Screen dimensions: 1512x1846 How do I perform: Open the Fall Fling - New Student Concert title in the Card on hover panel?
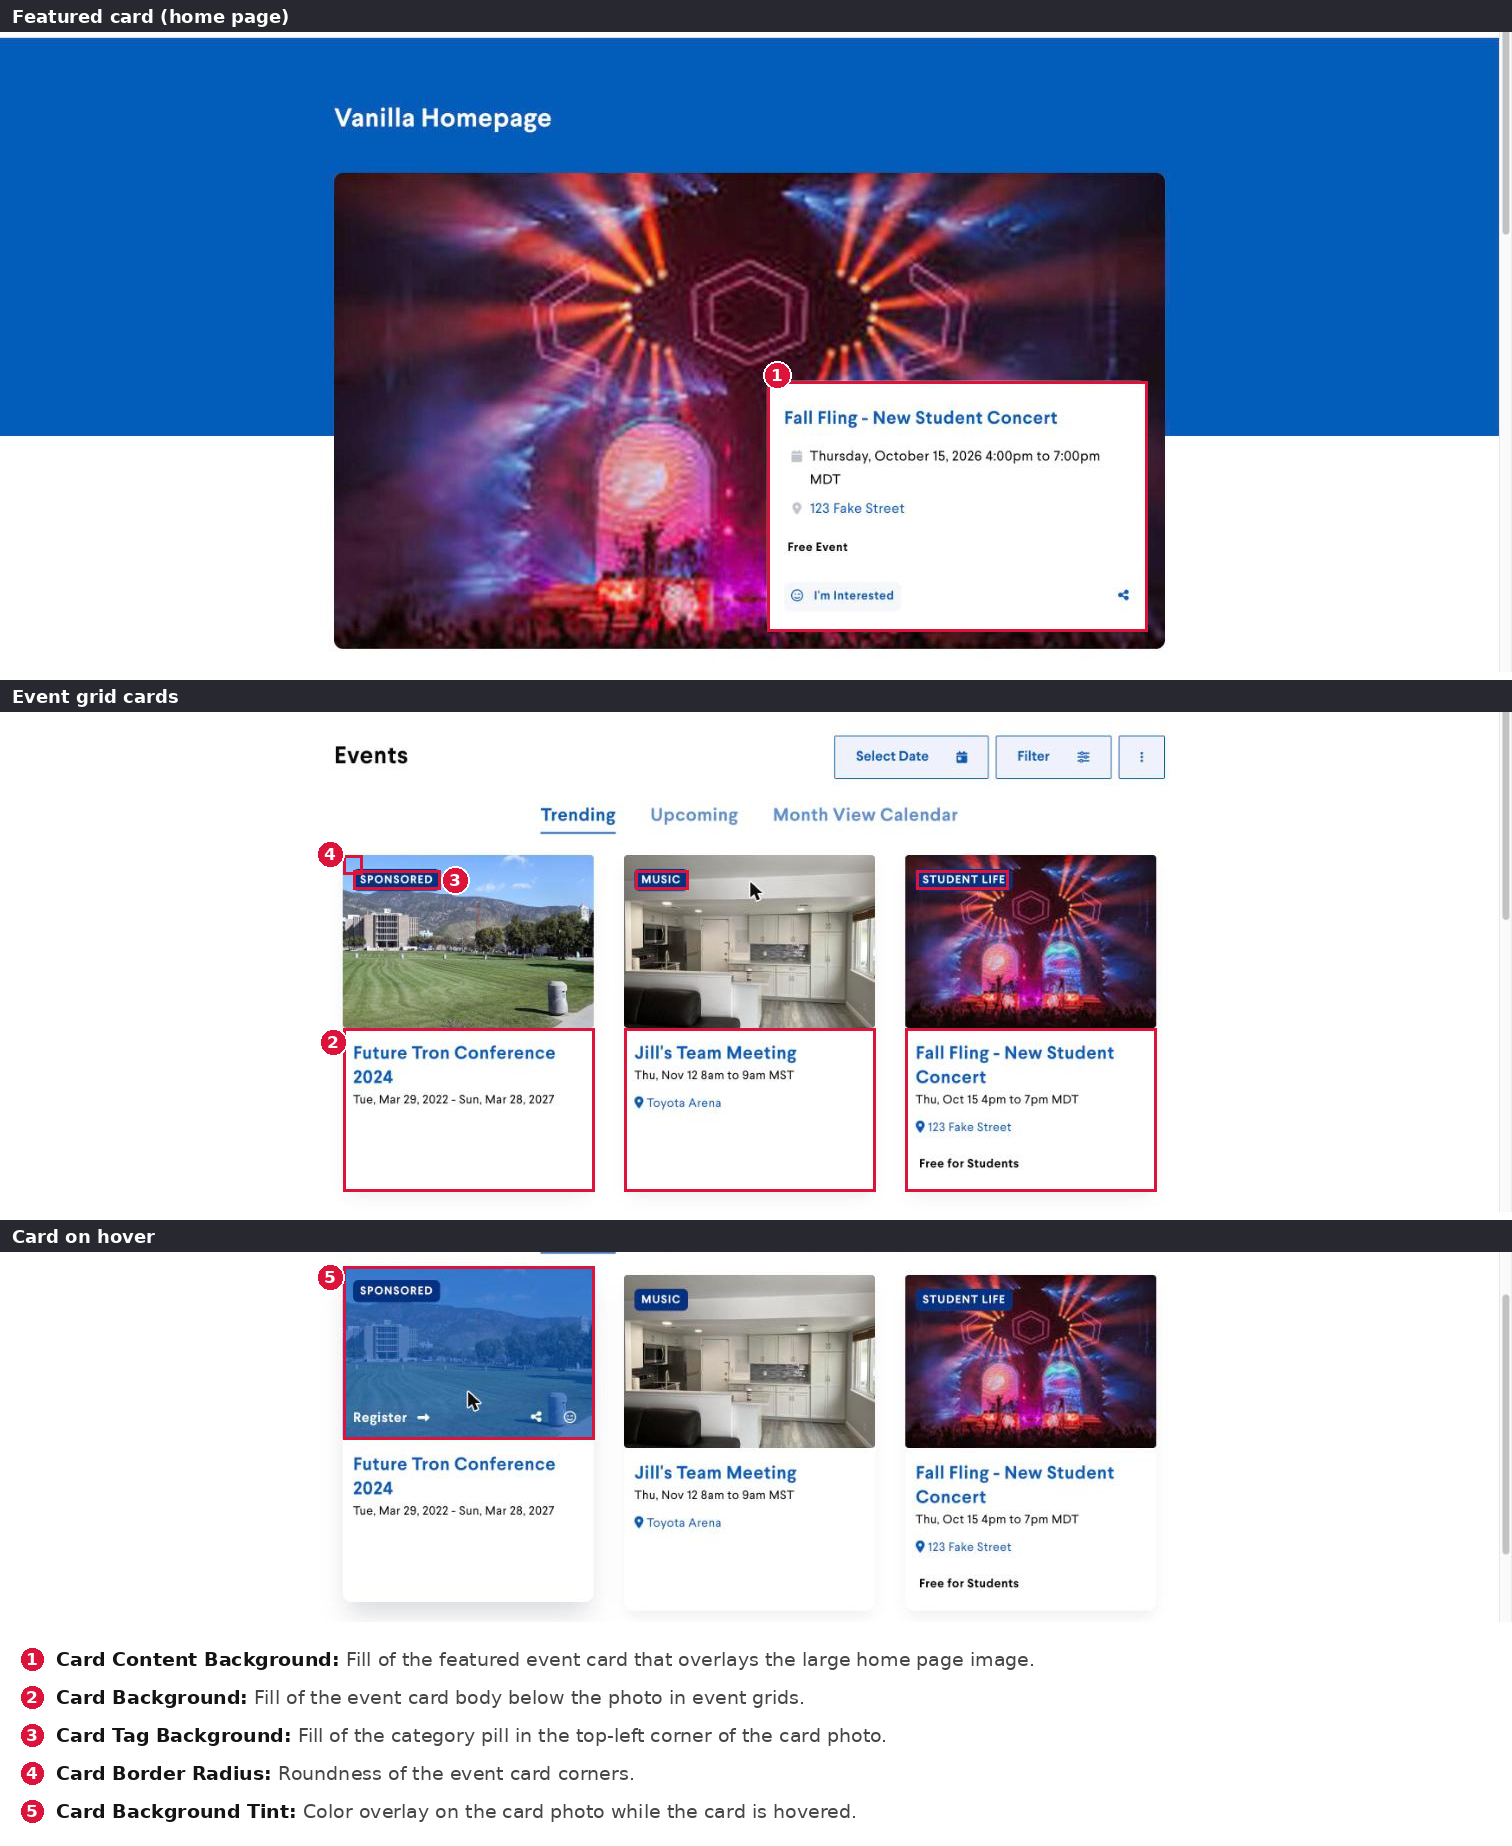click(x=1014, y=1485)
